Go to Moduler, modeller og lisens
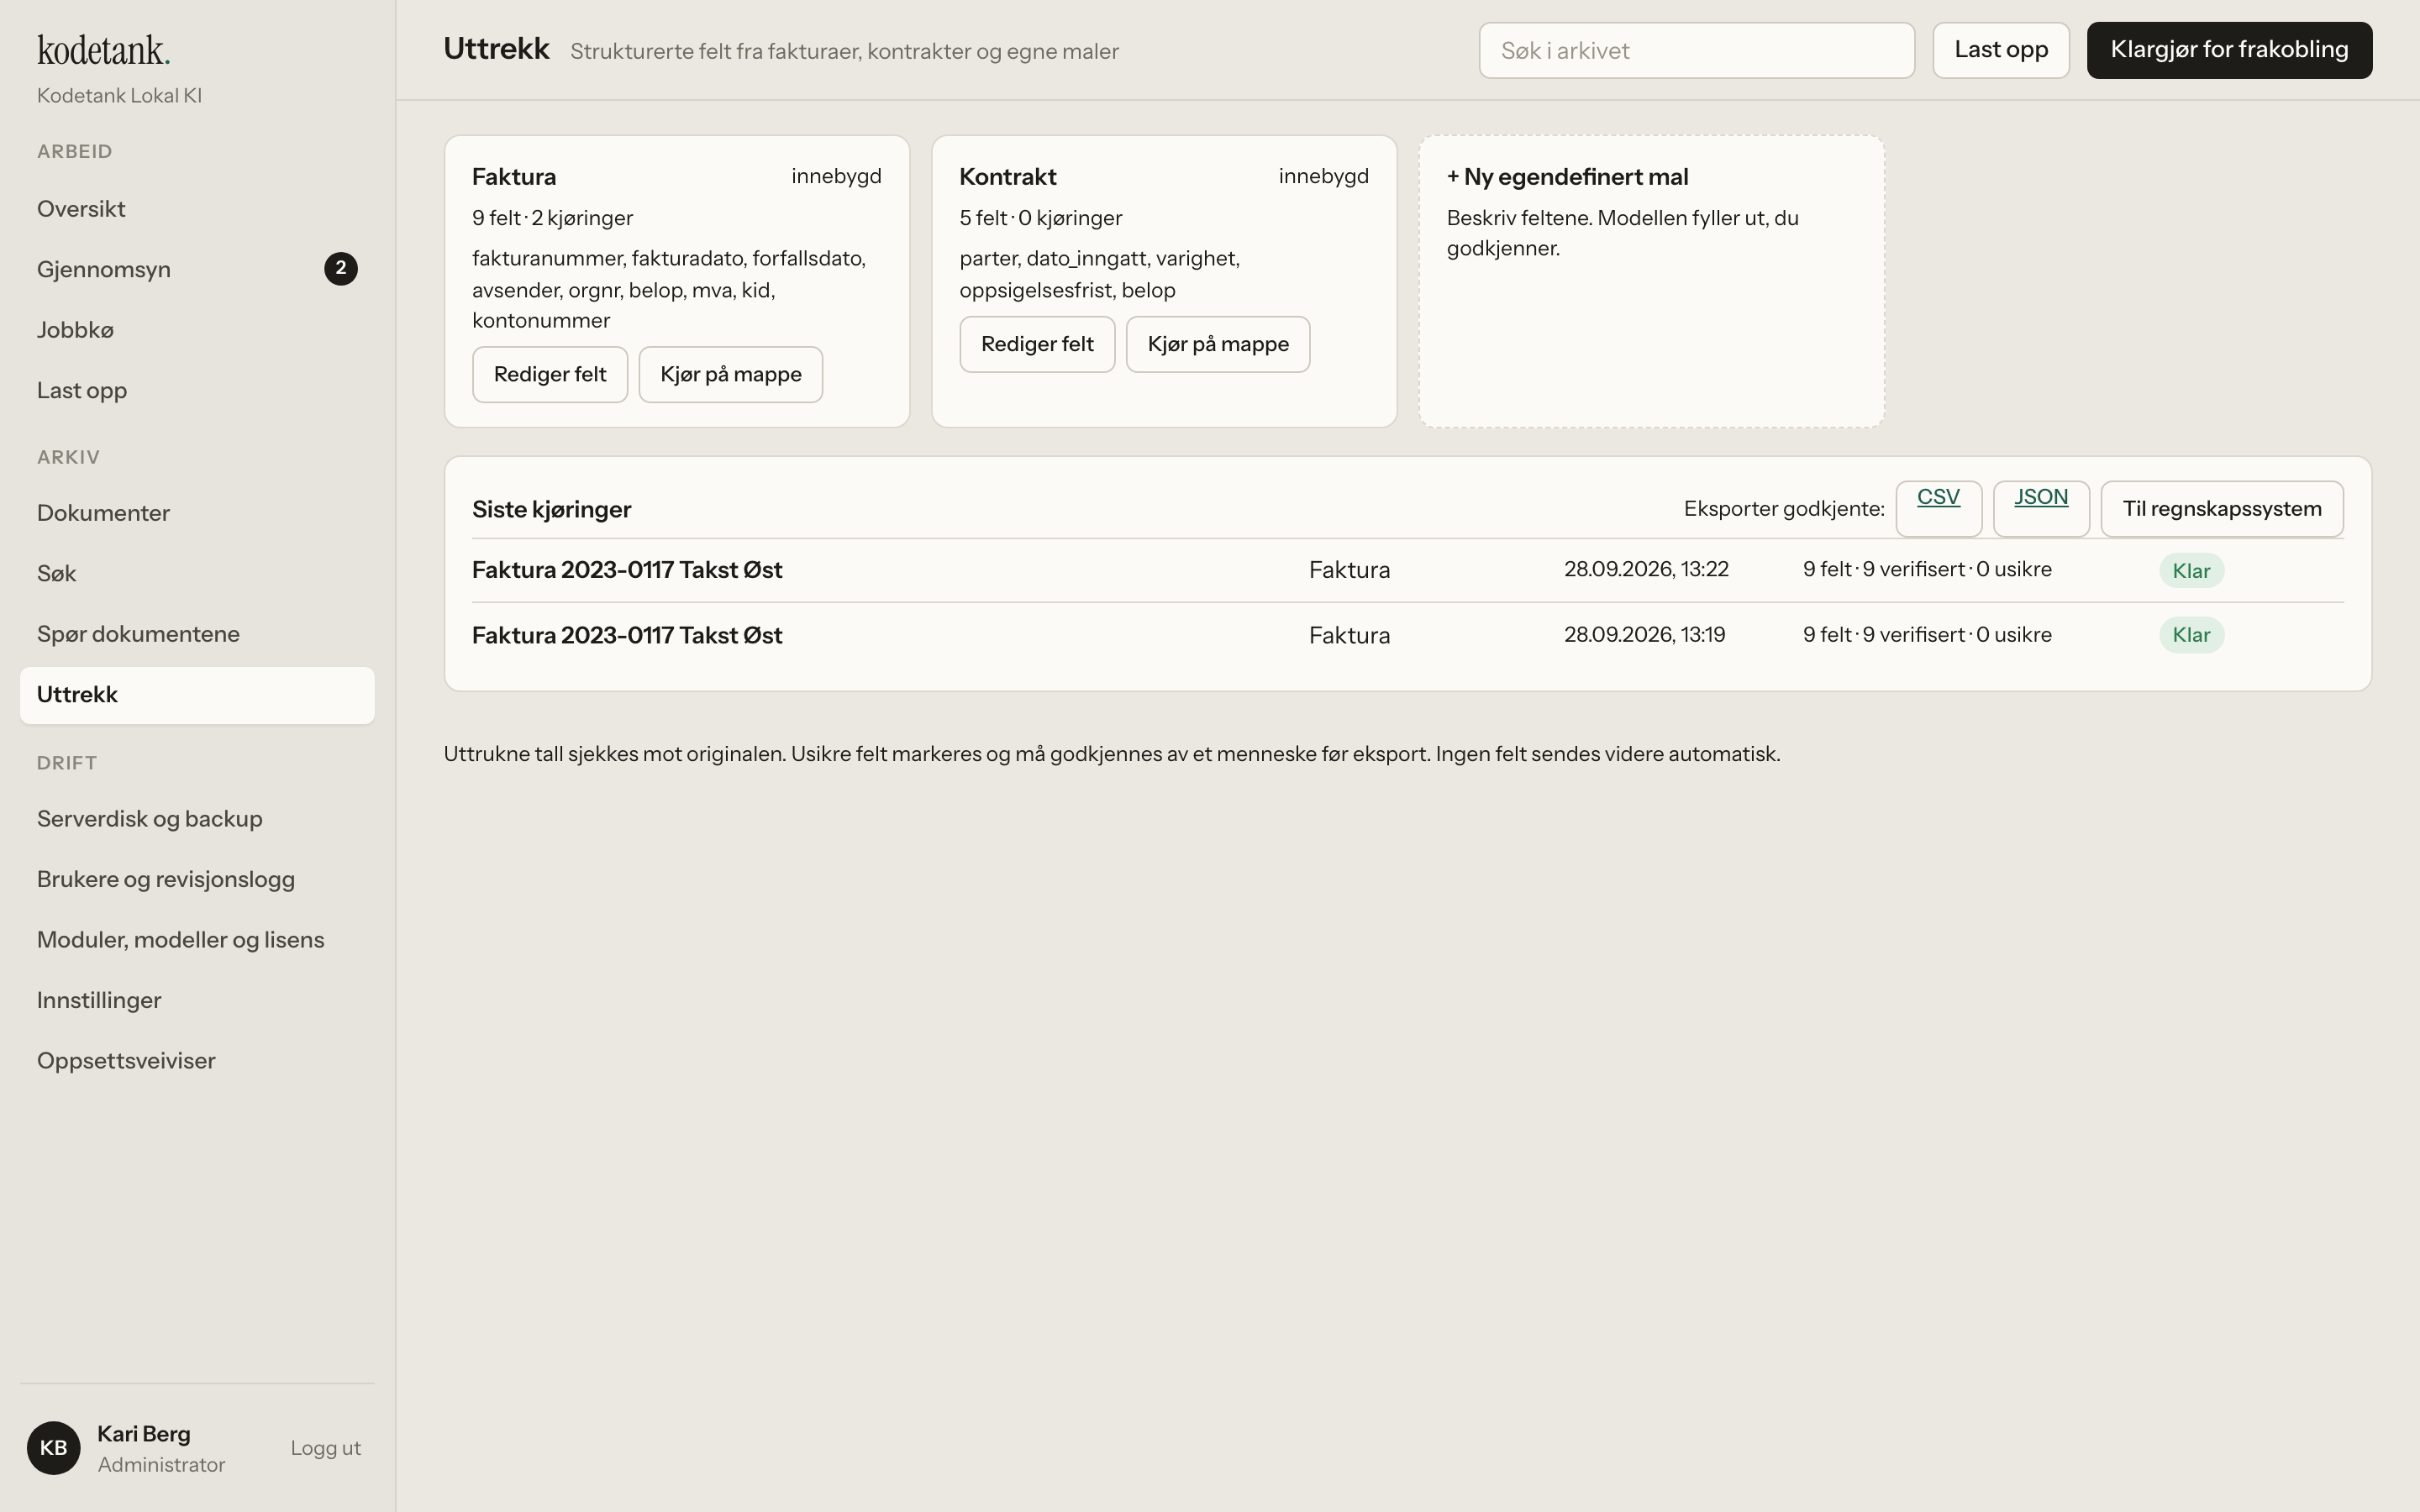Screen dimensions: 2420x1512 coord(197,940)
